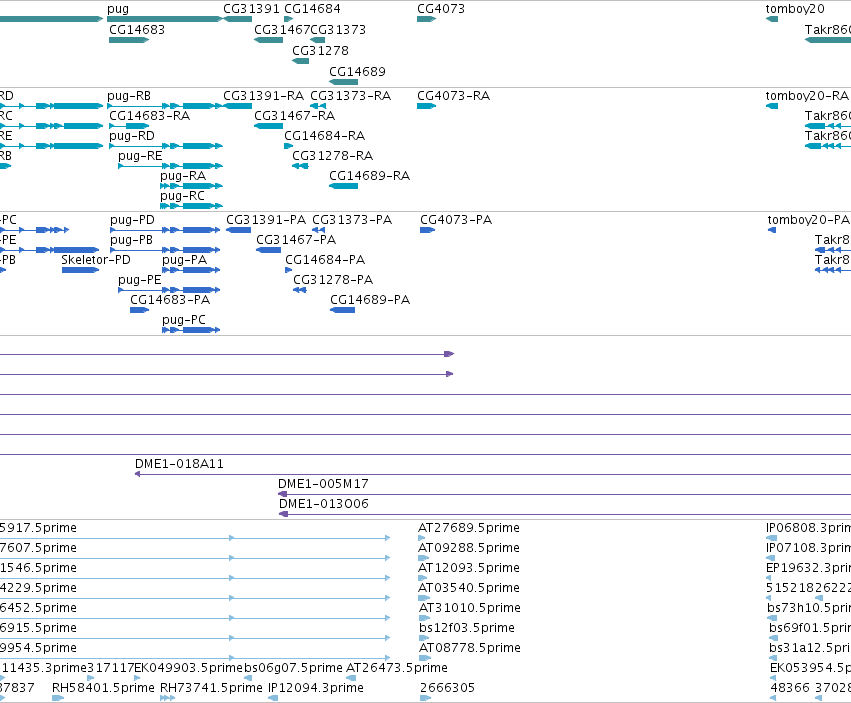Open the Skeletor-PD protein label
The width and height of the screenshot is (851, 703).
pyautogui.click(x=96, y=260)
